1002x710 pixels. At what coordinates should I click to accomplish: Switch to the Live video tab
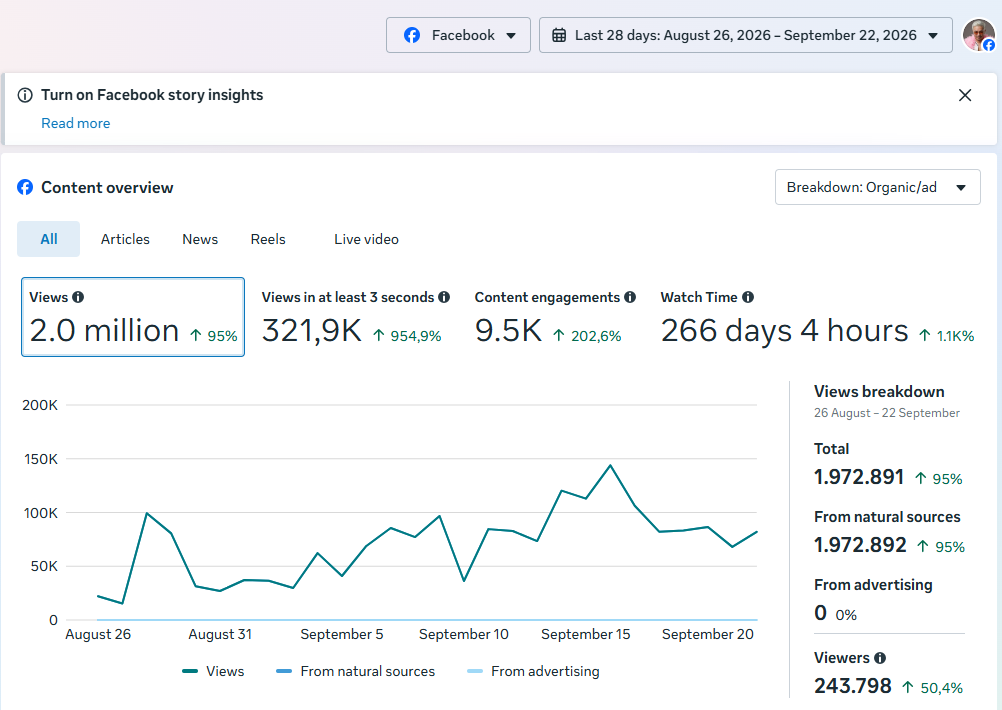tap(366, 239)
